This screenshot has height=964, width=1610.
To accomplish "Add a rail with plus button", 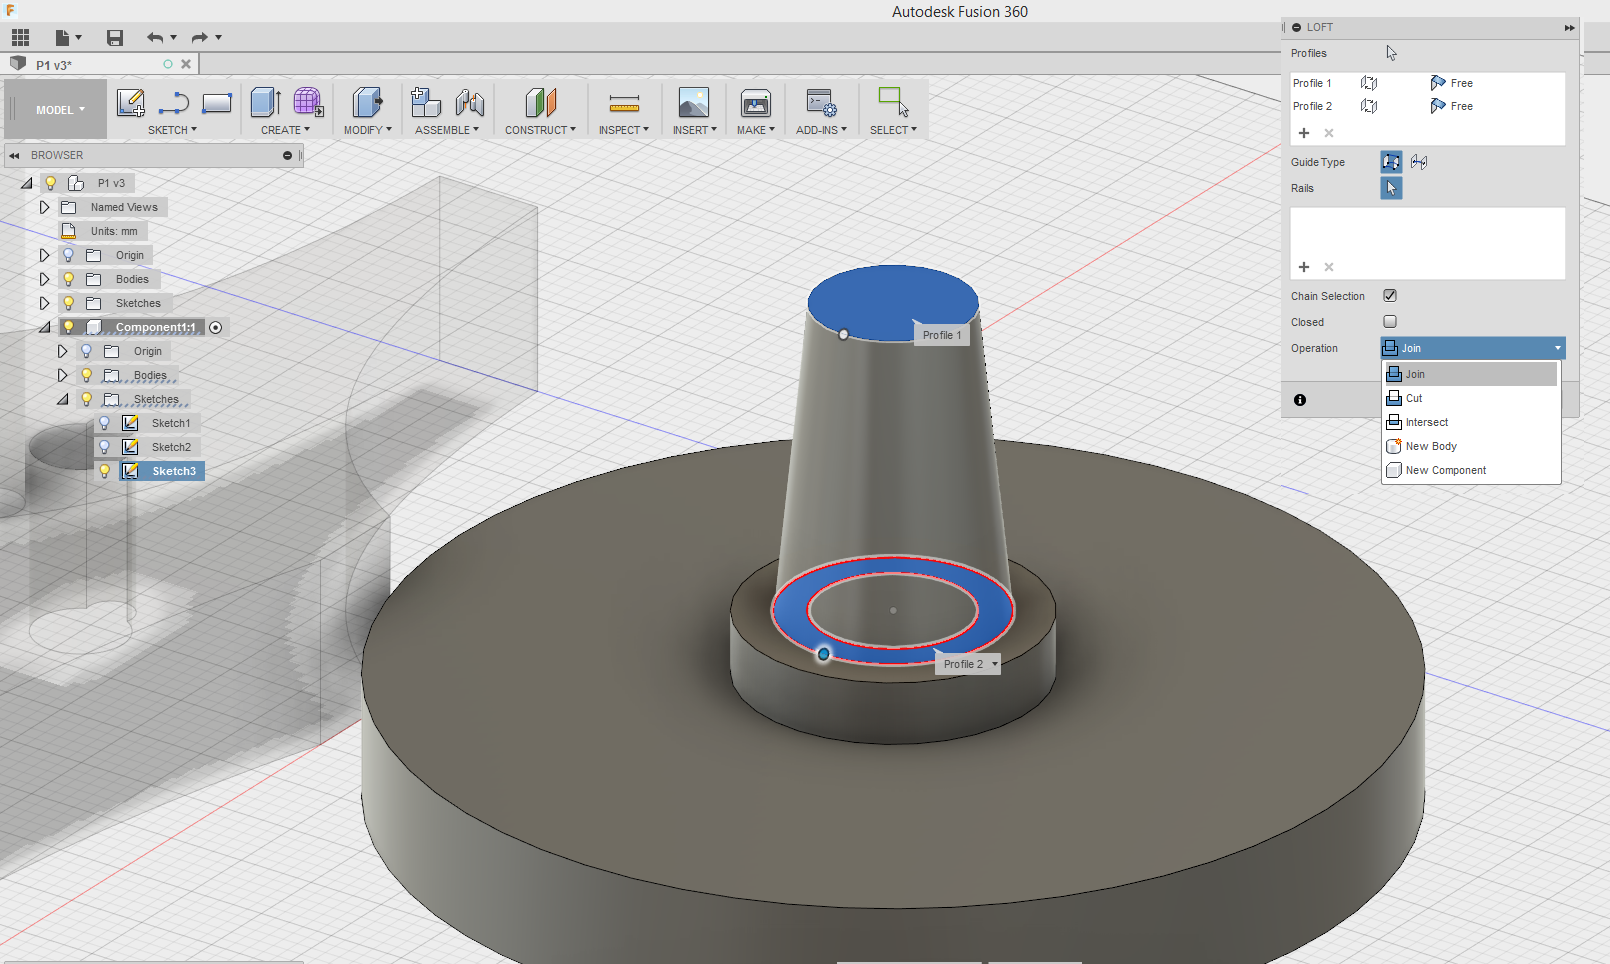I will click(x=1304, y=267).
